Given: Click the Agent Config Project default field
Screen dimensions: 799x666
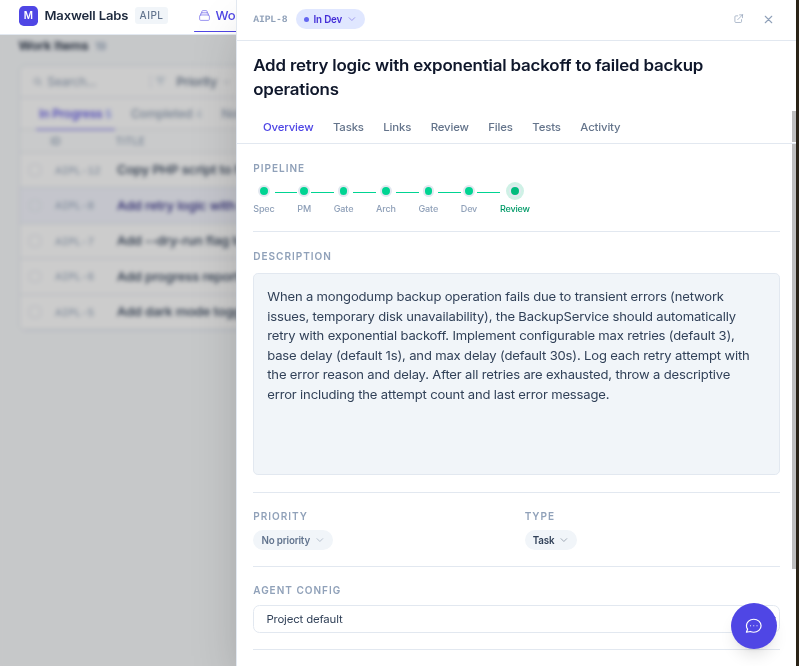Looking at the screenshot, I should tap(490, 619).
